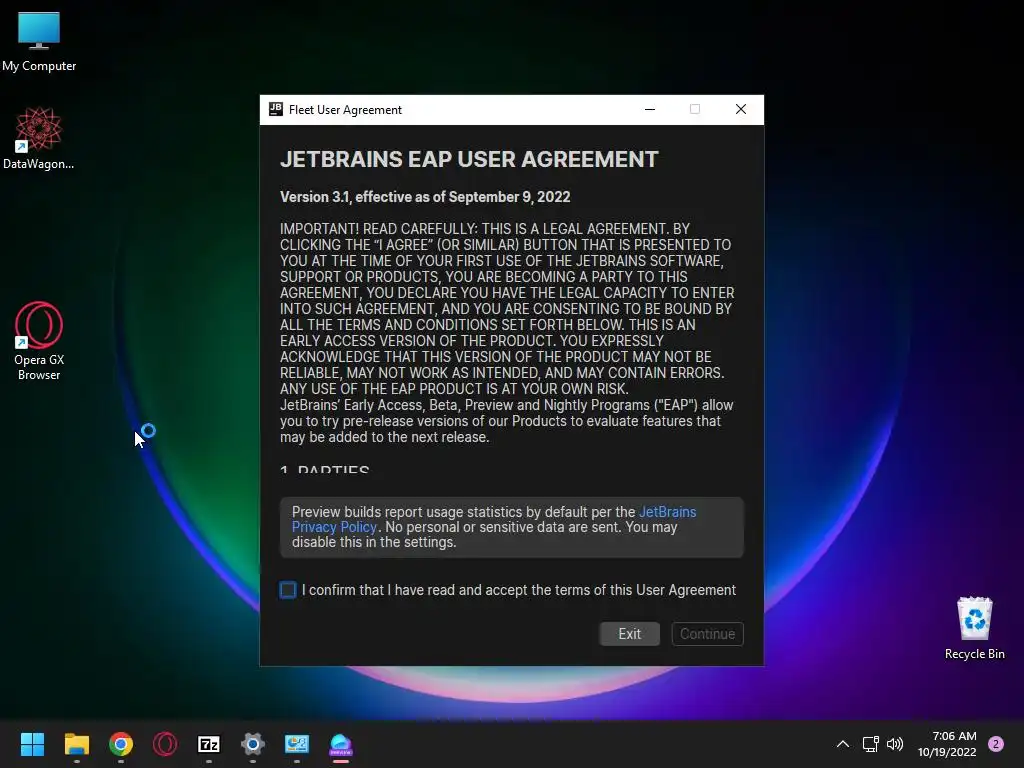Image resolution: width=1024 pixels, height=768 pixels.
Task: Check the User Agreement confirmation checkbox
Action: [x=288, y=590]
